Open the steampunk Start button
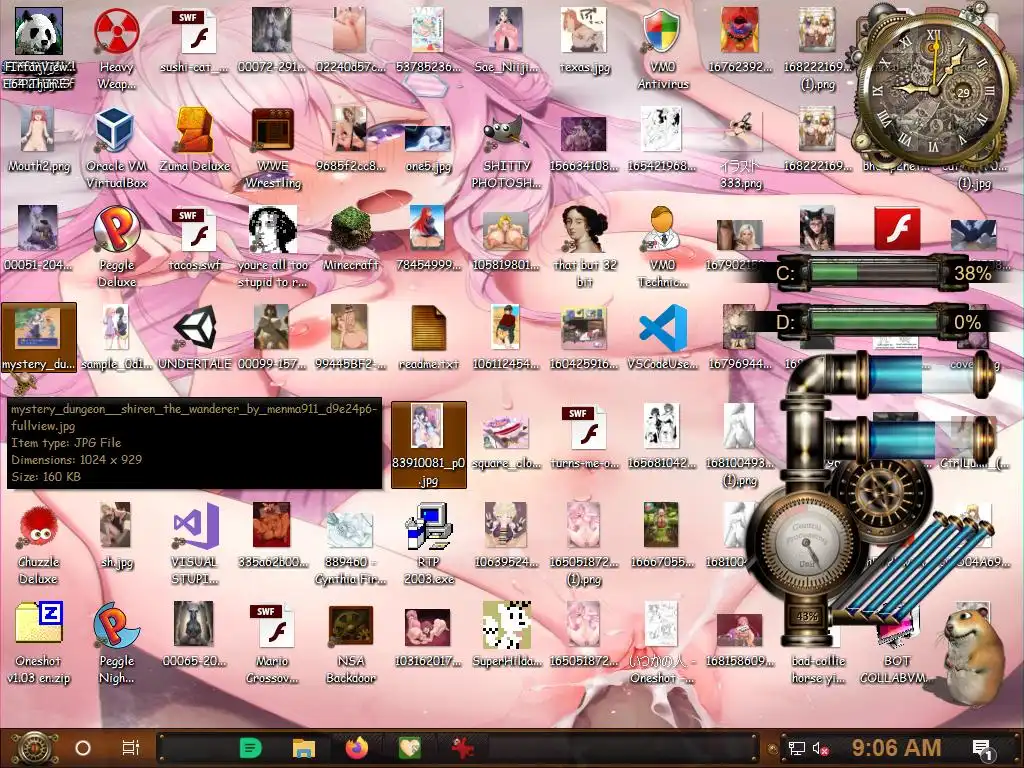Image resolution: width=1024 pixels, height=768 pixels. [x=34, y=748]
